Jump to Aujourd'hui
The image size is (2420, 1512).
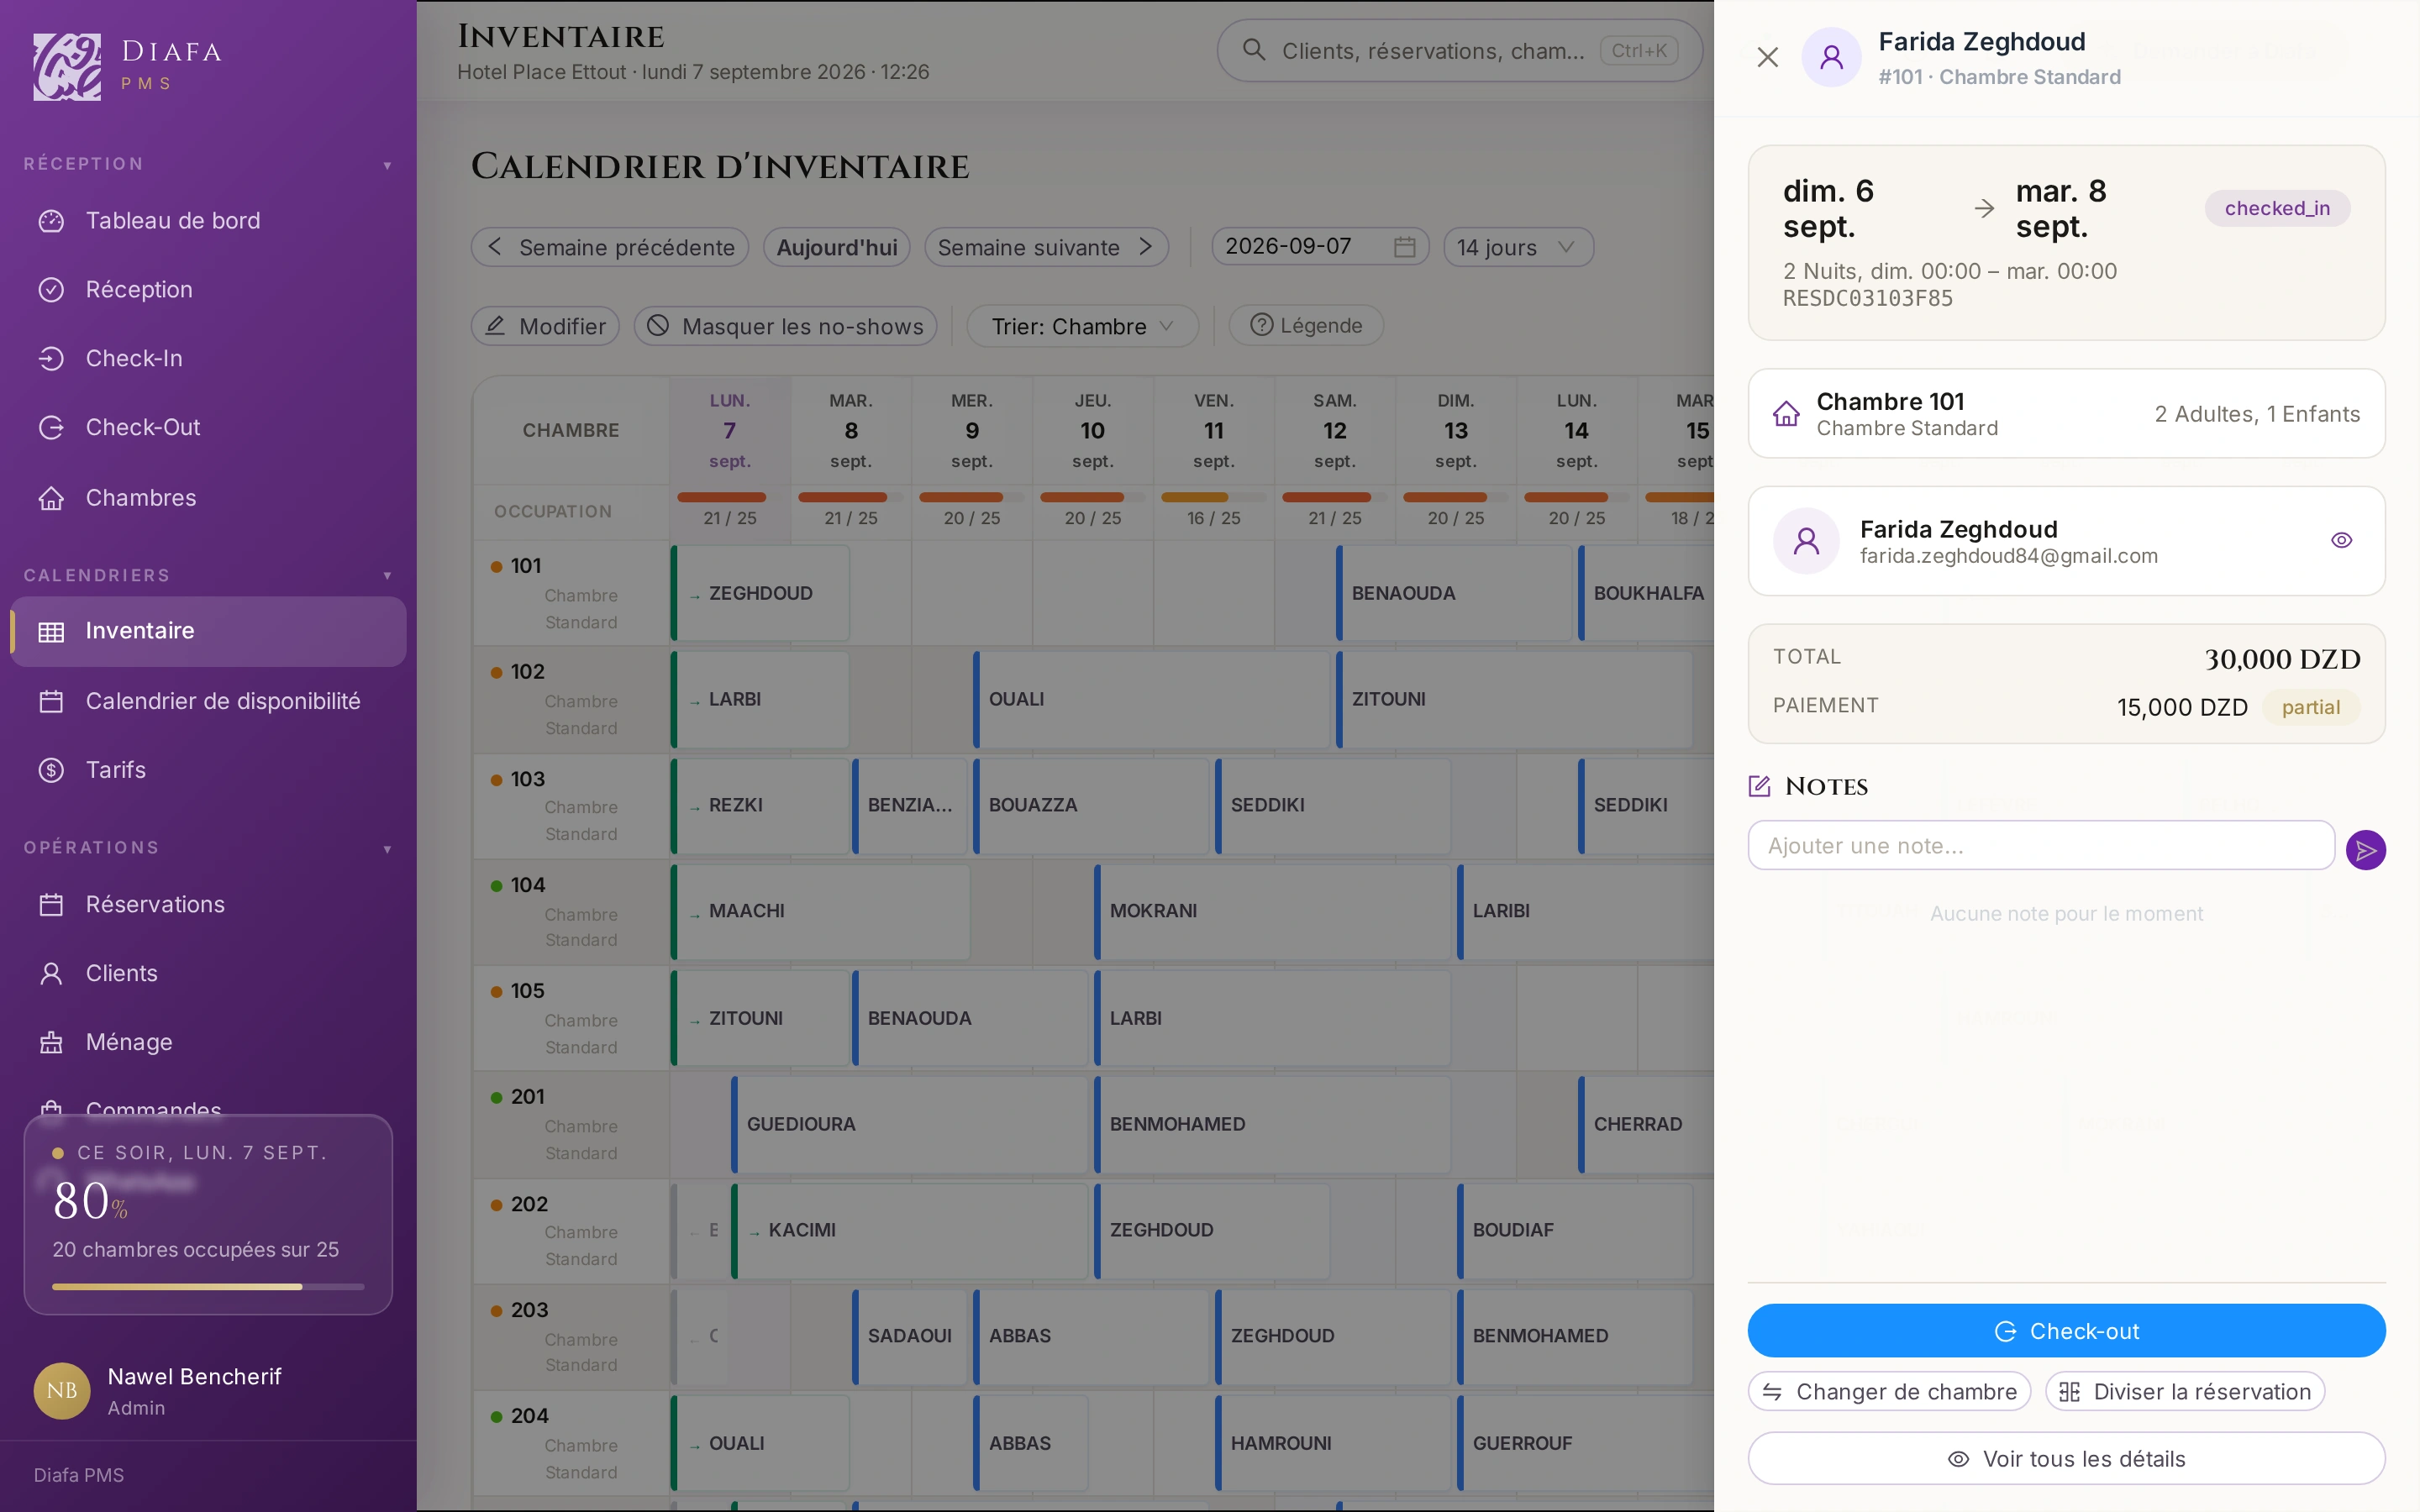coord(837,247)
